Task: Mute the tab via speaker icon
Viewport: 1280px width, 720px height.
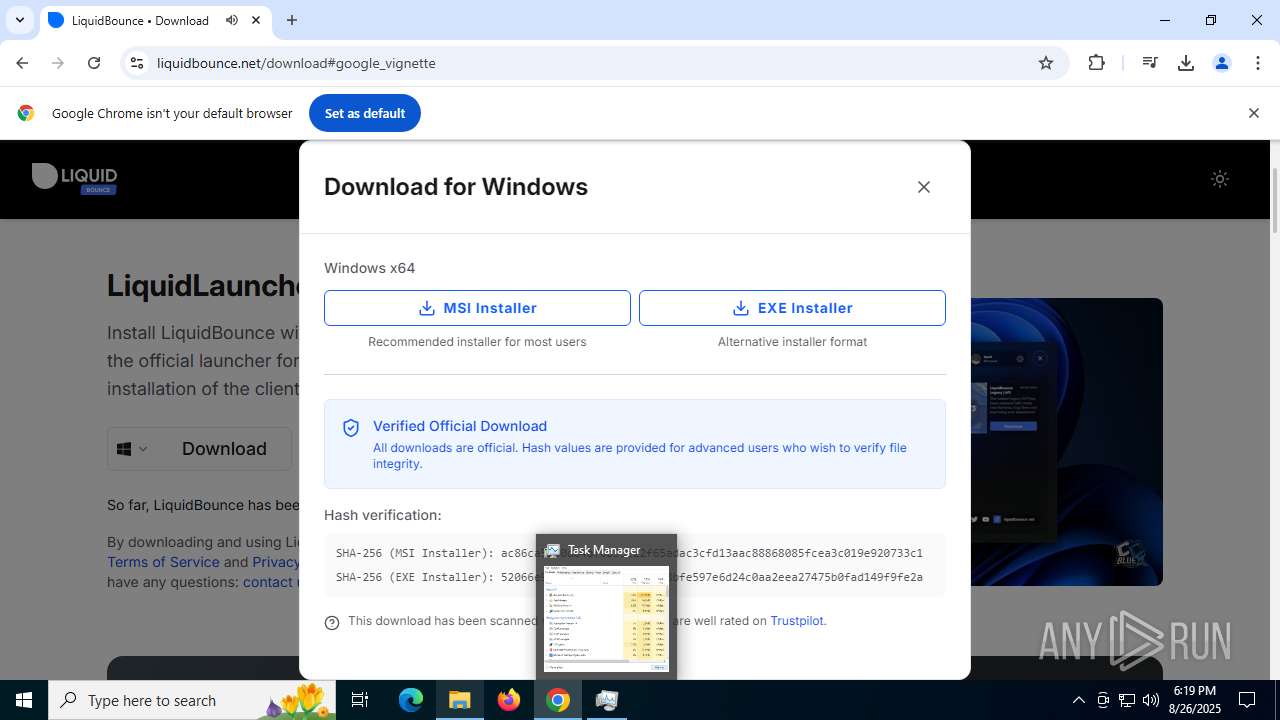Action: (x=232, y=20)
